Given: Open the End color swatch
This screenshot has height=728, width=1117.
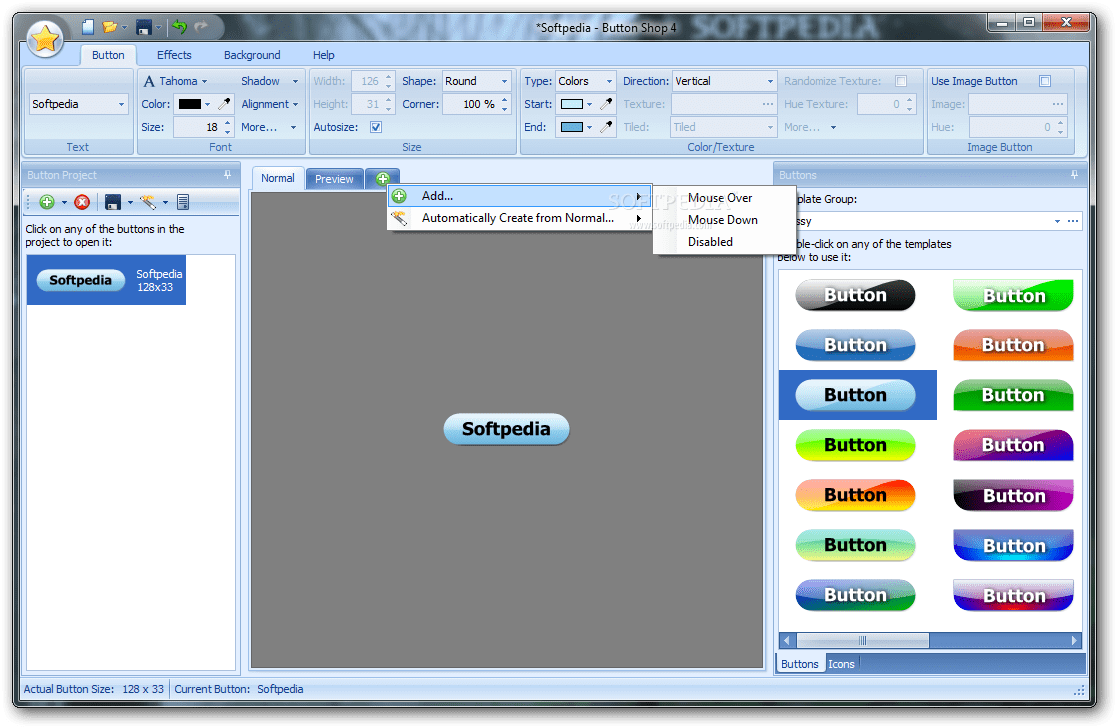Looking at the screenshot, I should [x=576, y=127].
